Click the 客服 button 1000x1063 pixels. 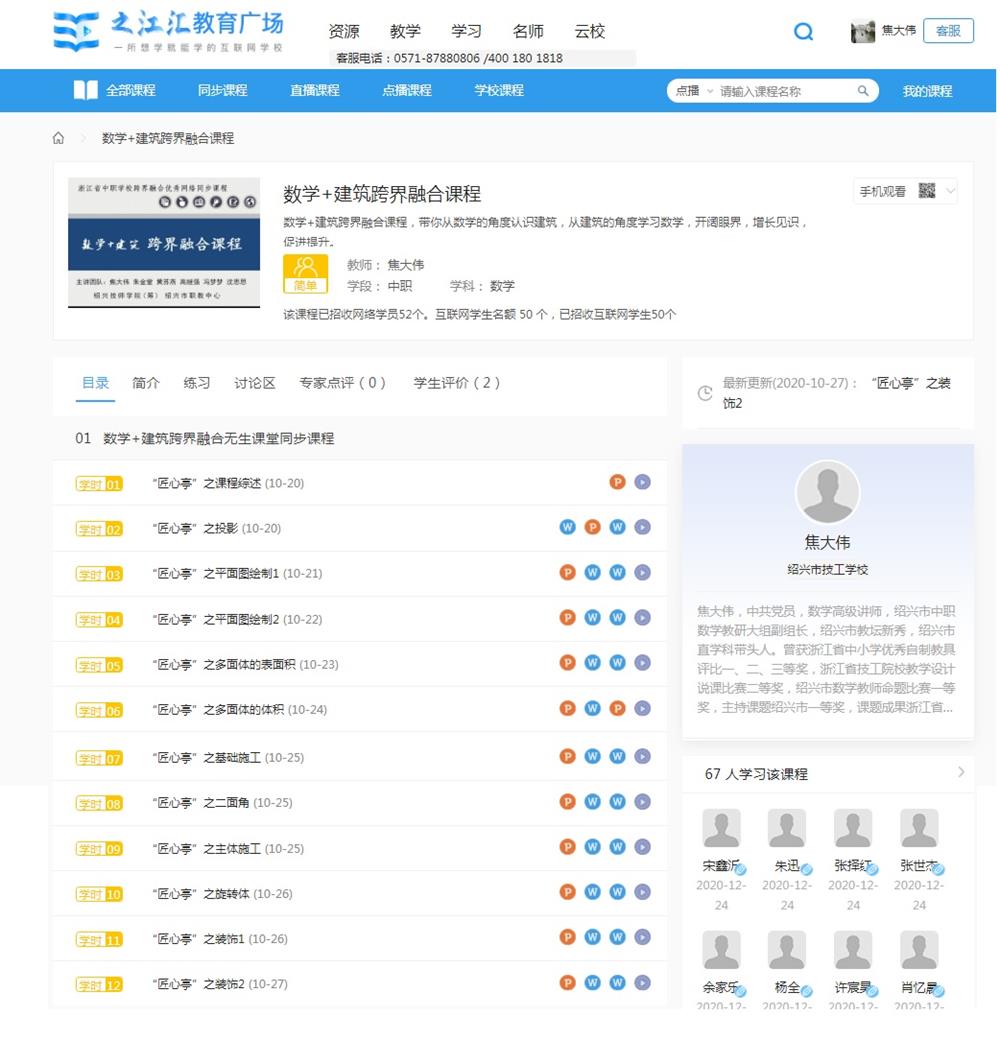coord(947,31)
